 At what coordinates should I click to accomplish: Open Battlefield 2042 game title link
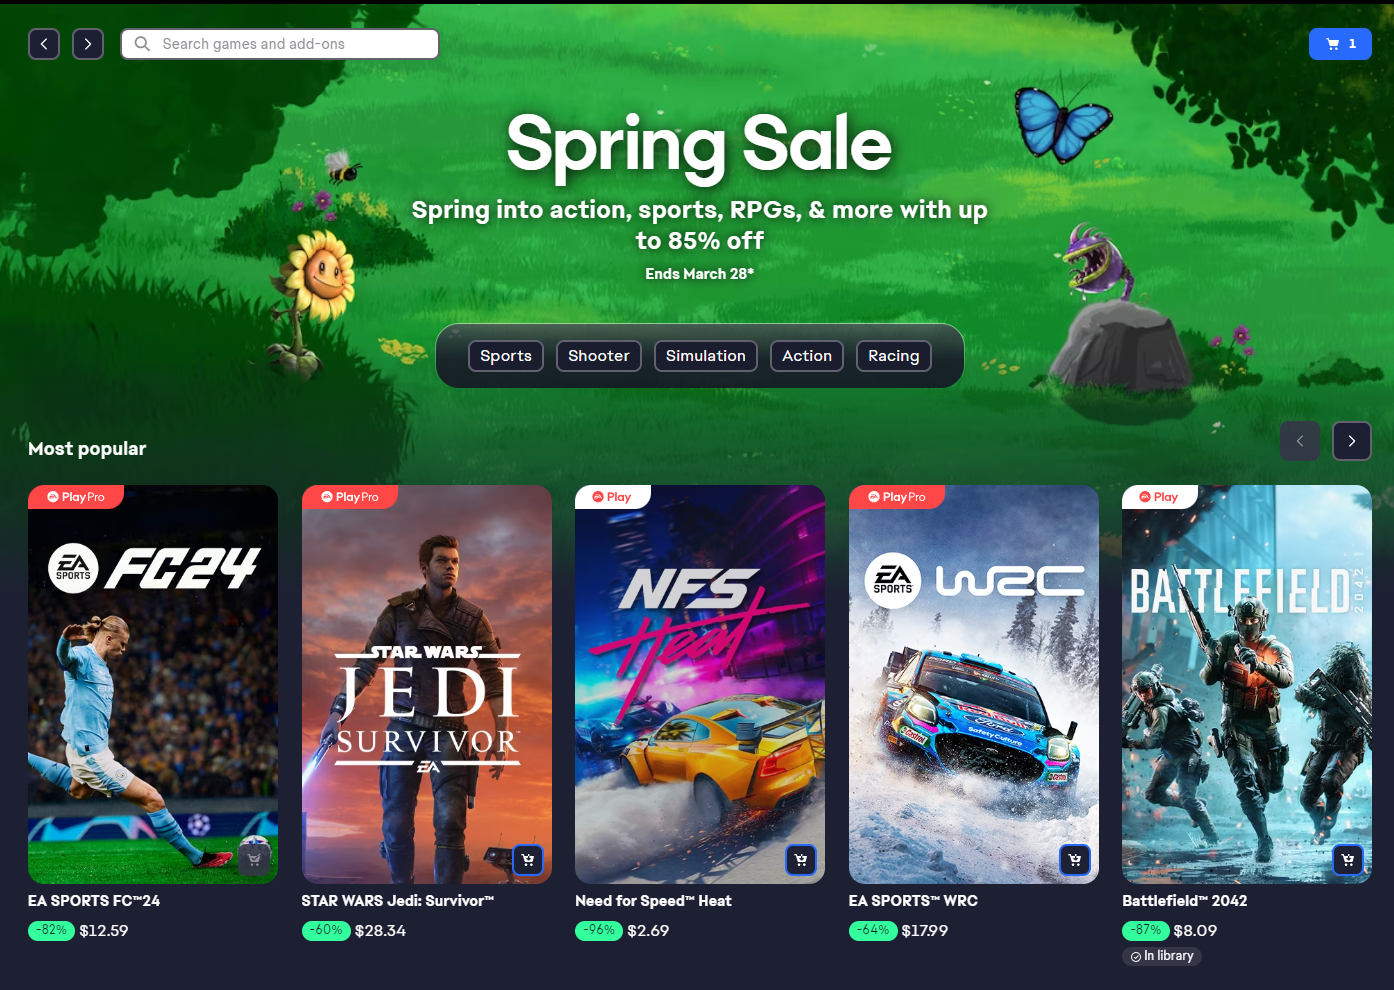[x=1185, y=901]
